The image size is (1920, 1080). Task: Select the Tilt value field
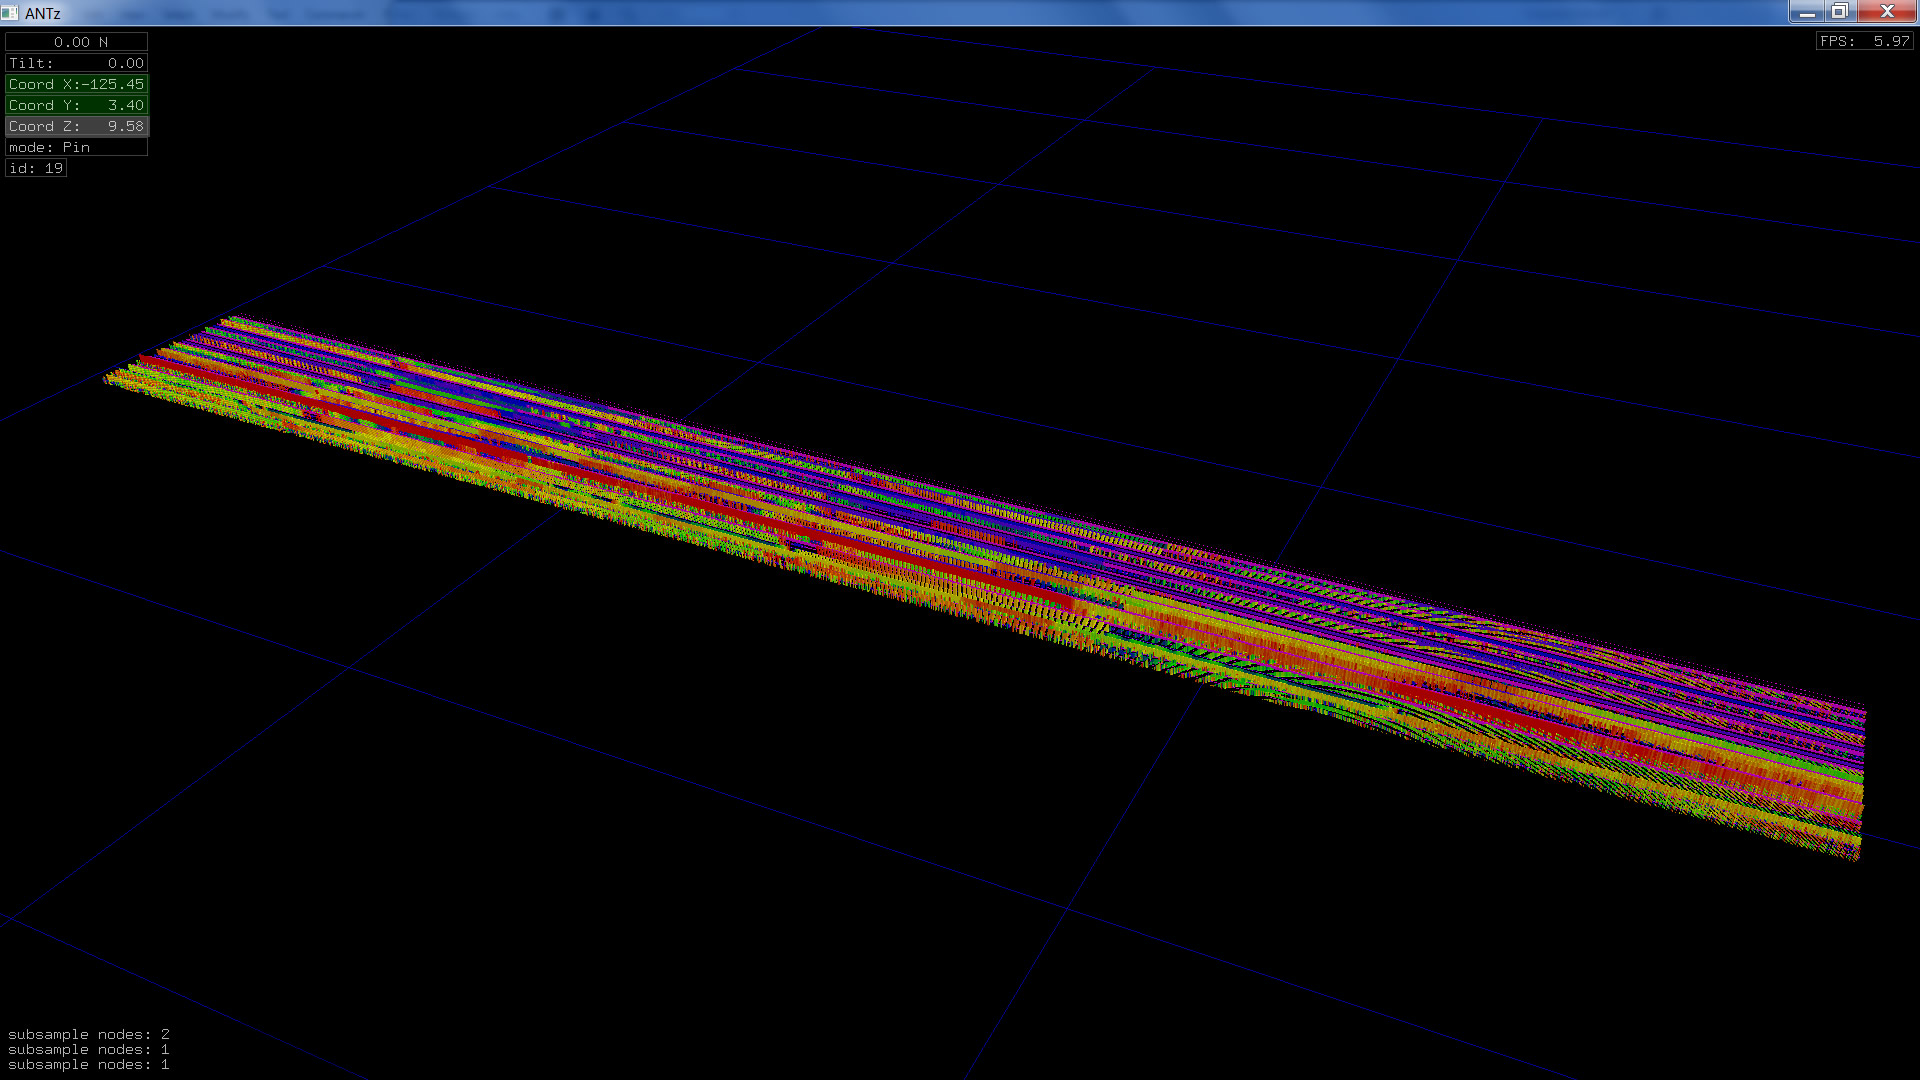pos(77,63)
